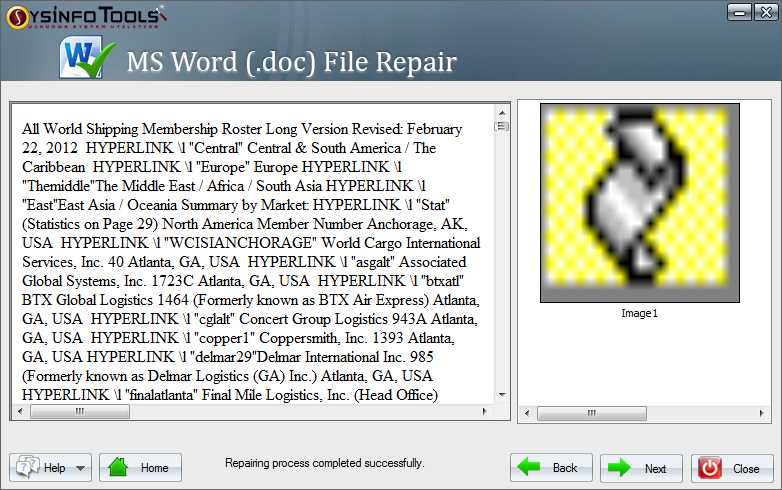Click text 'Final Mile Logistics, Inc.'
Screen dimensions: 782x490
(x=275, y=395)
